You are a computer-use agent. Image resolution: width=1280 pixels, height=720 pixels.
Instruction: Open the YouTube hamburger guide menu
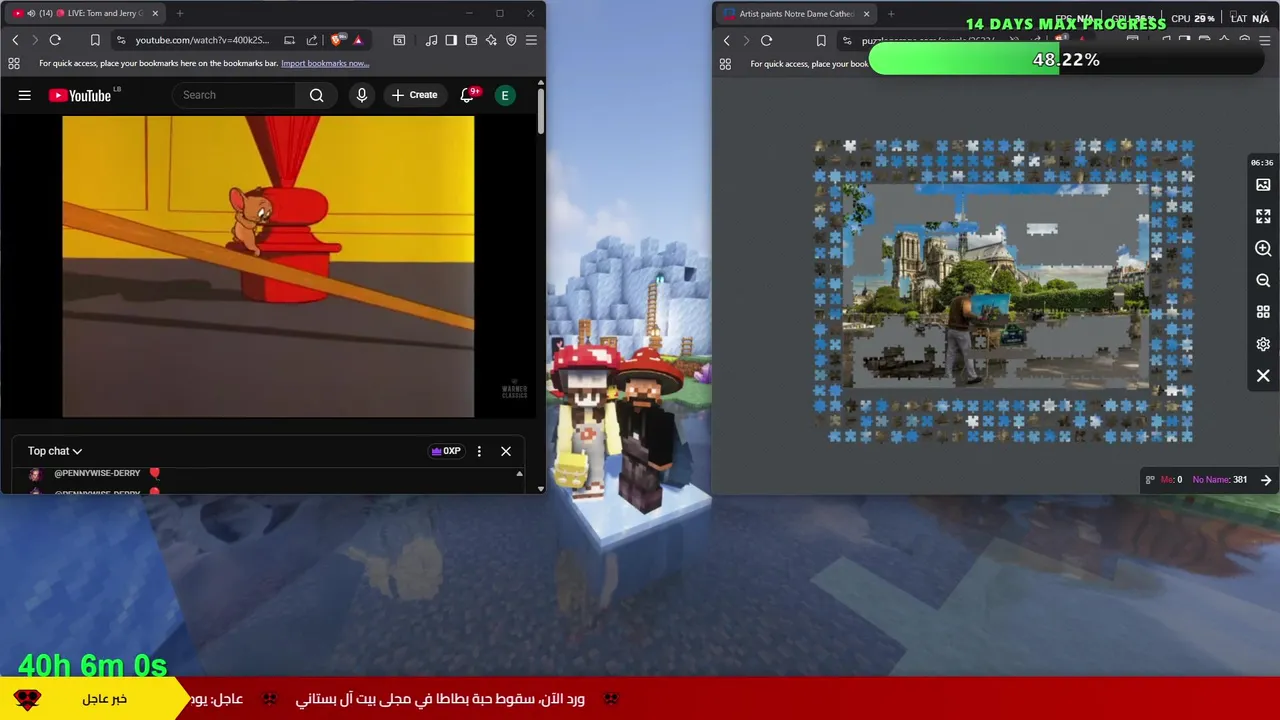point(25,95)
